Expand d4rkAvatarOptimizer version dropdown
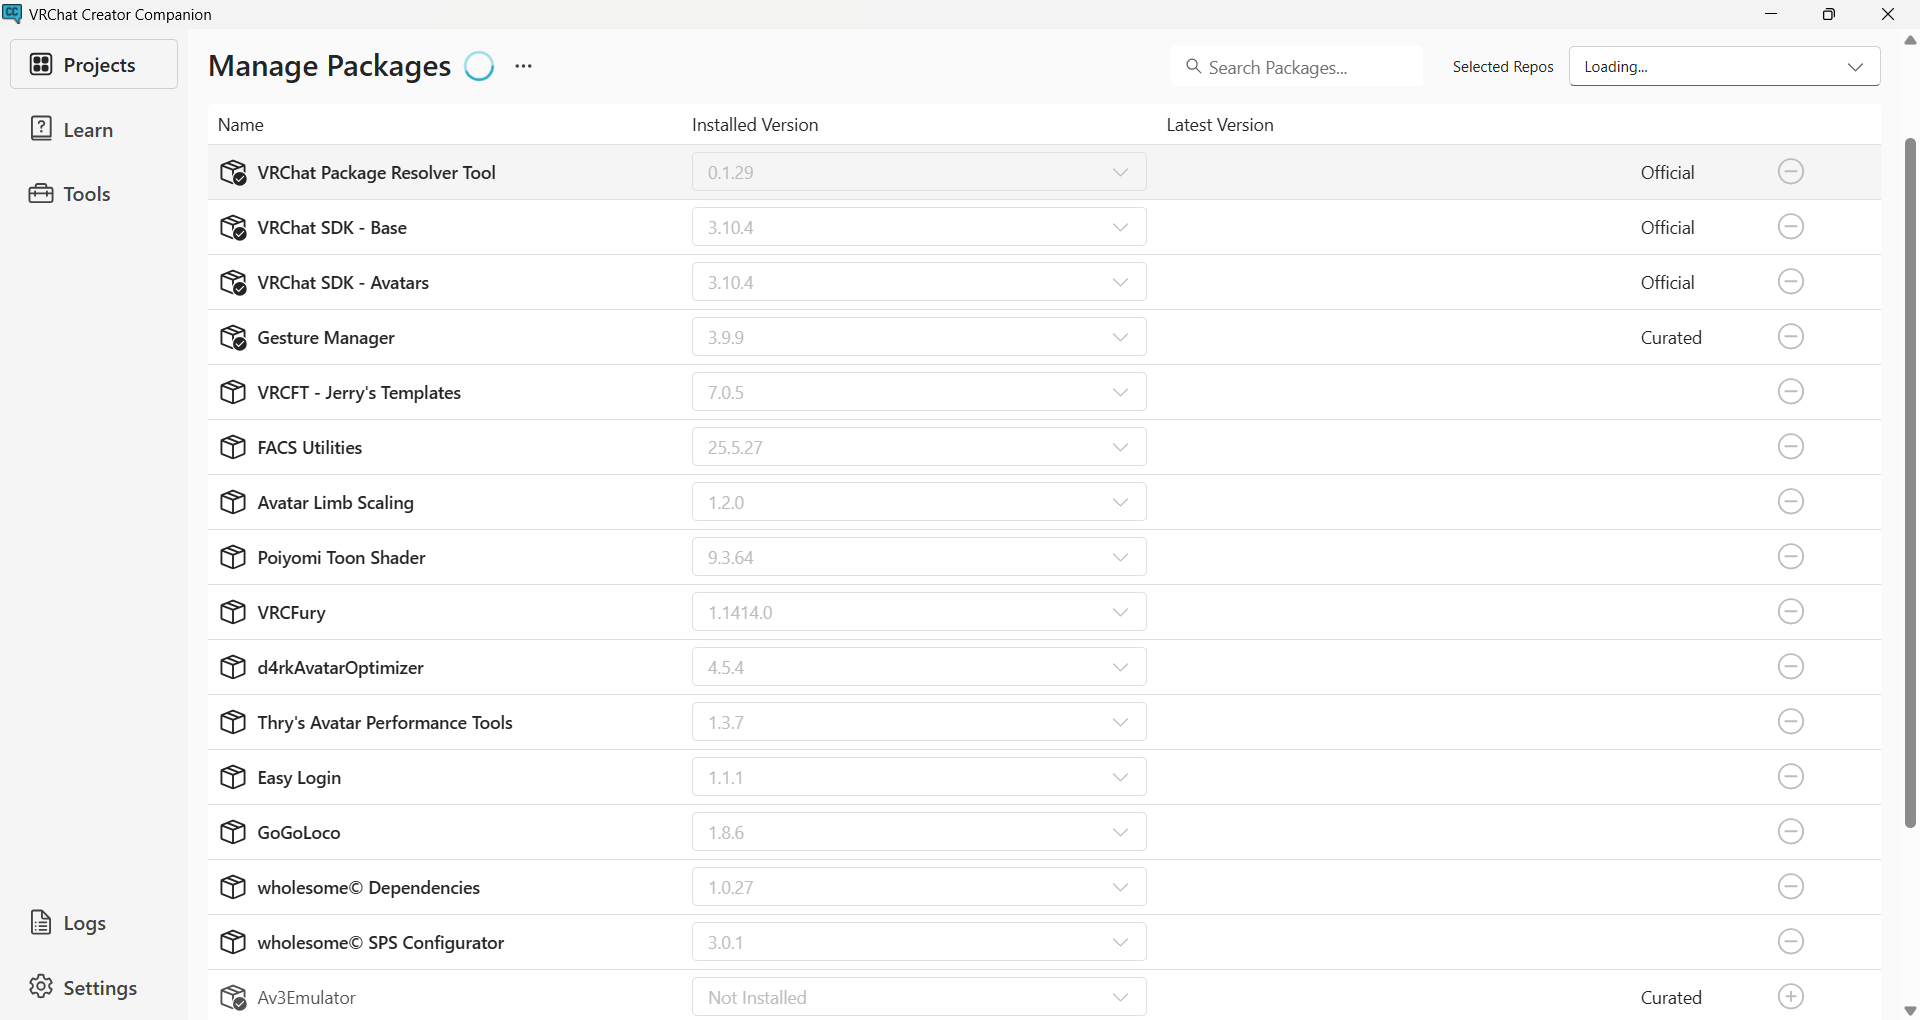Image resolution: width=1920 pixels, height=1020 pixels. click(x=919, y=667)
